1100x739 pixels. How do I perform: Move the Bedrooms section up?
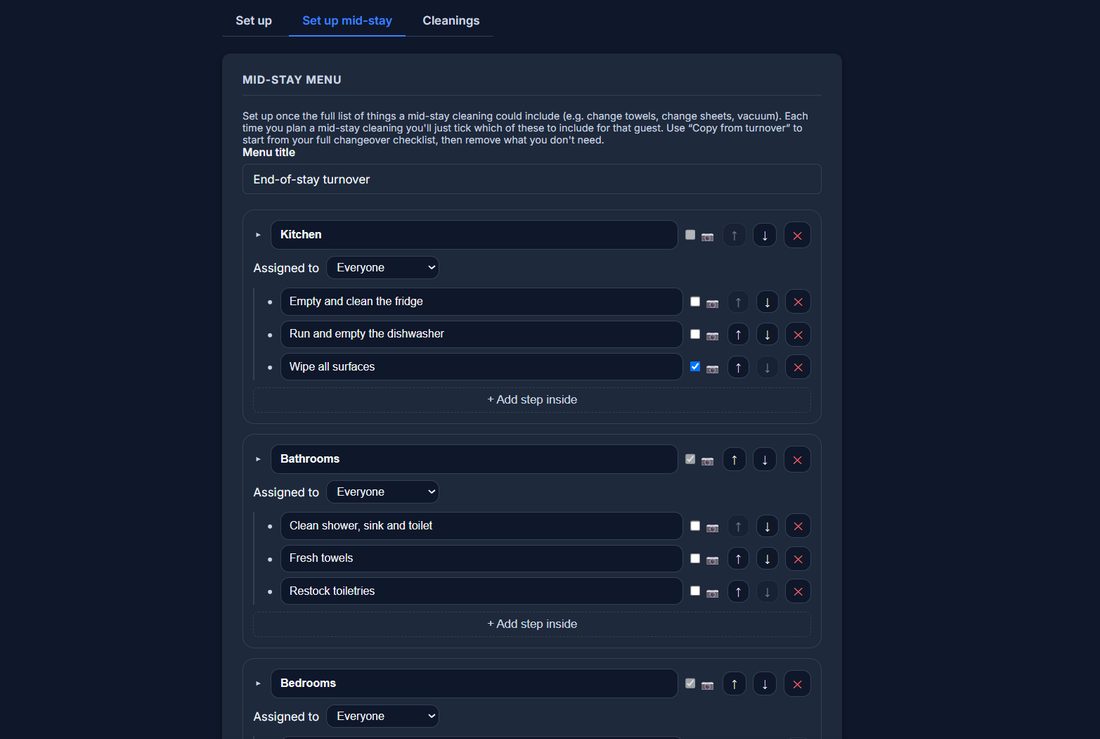[735, 684]
